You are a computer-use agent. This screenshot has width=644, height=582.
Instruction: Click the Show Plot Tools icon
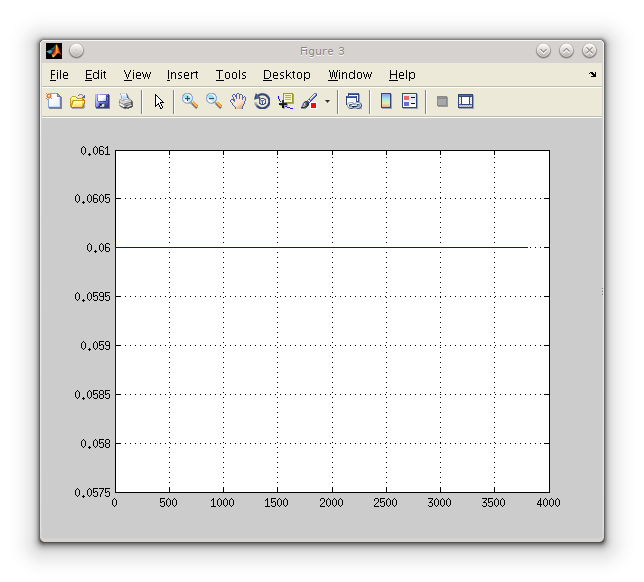(x=465, y=101)
